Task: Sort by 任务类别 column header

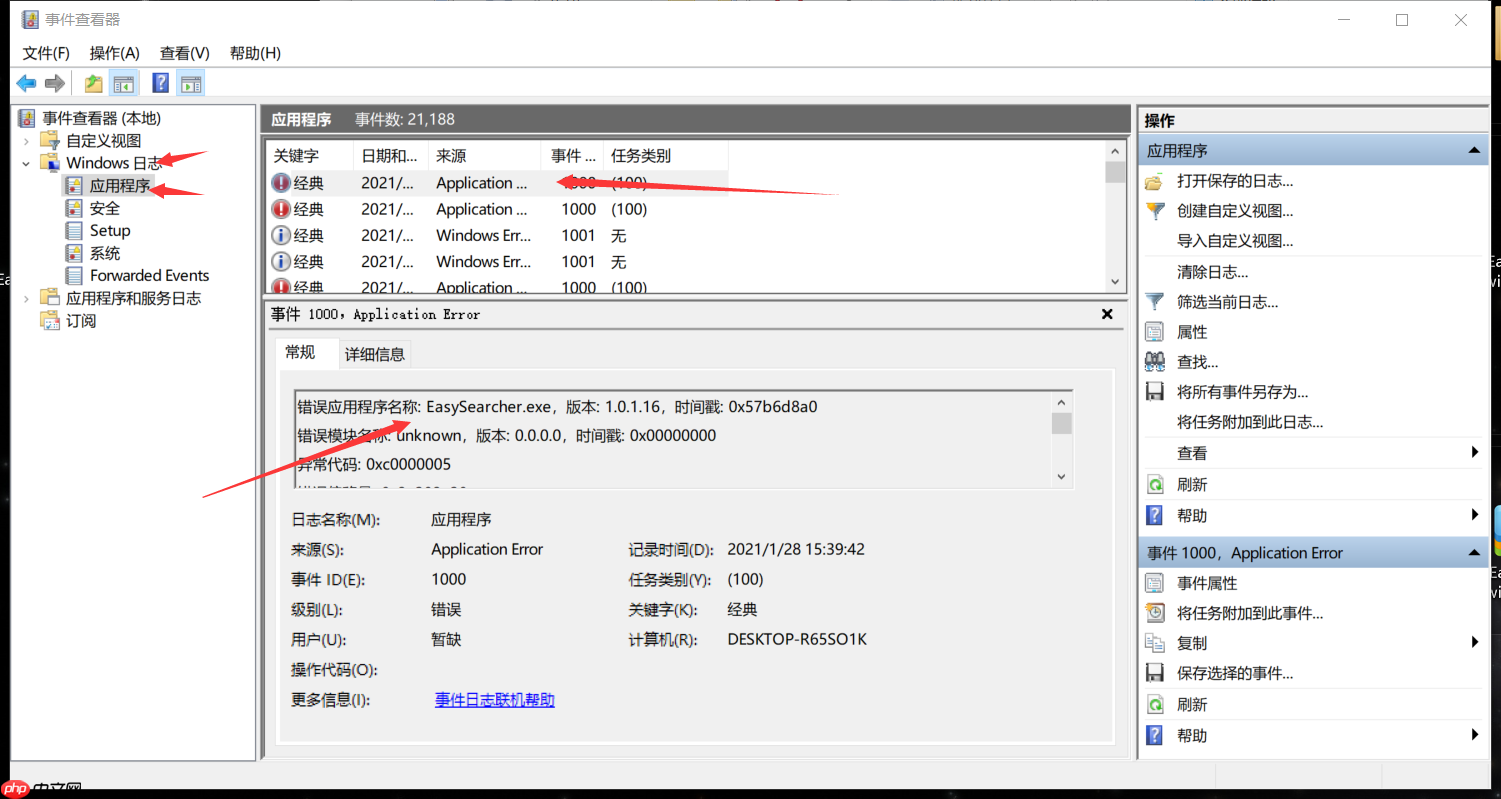Action: (x=664, y=156)
